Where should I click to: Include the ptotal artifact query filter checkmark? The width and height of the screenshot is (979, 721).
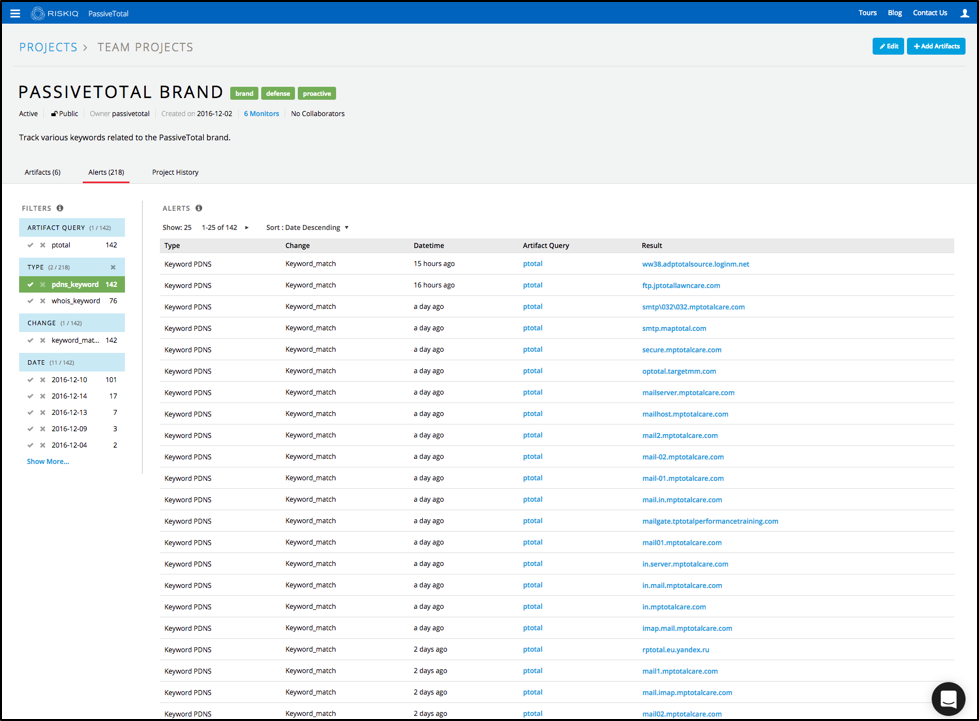point(30,245)
